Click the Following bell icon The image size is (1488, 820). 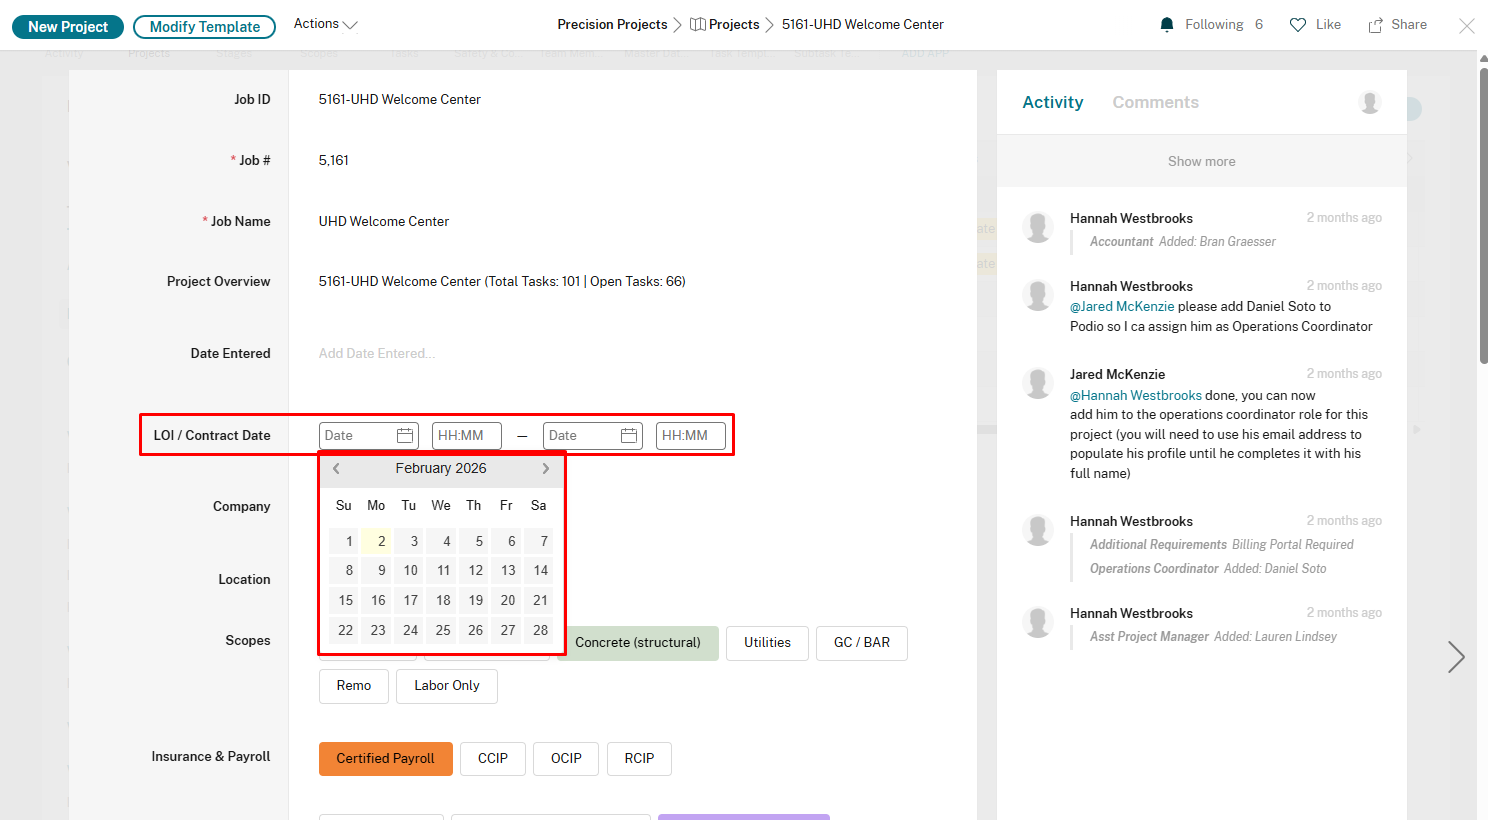(x=1166, y=25)
